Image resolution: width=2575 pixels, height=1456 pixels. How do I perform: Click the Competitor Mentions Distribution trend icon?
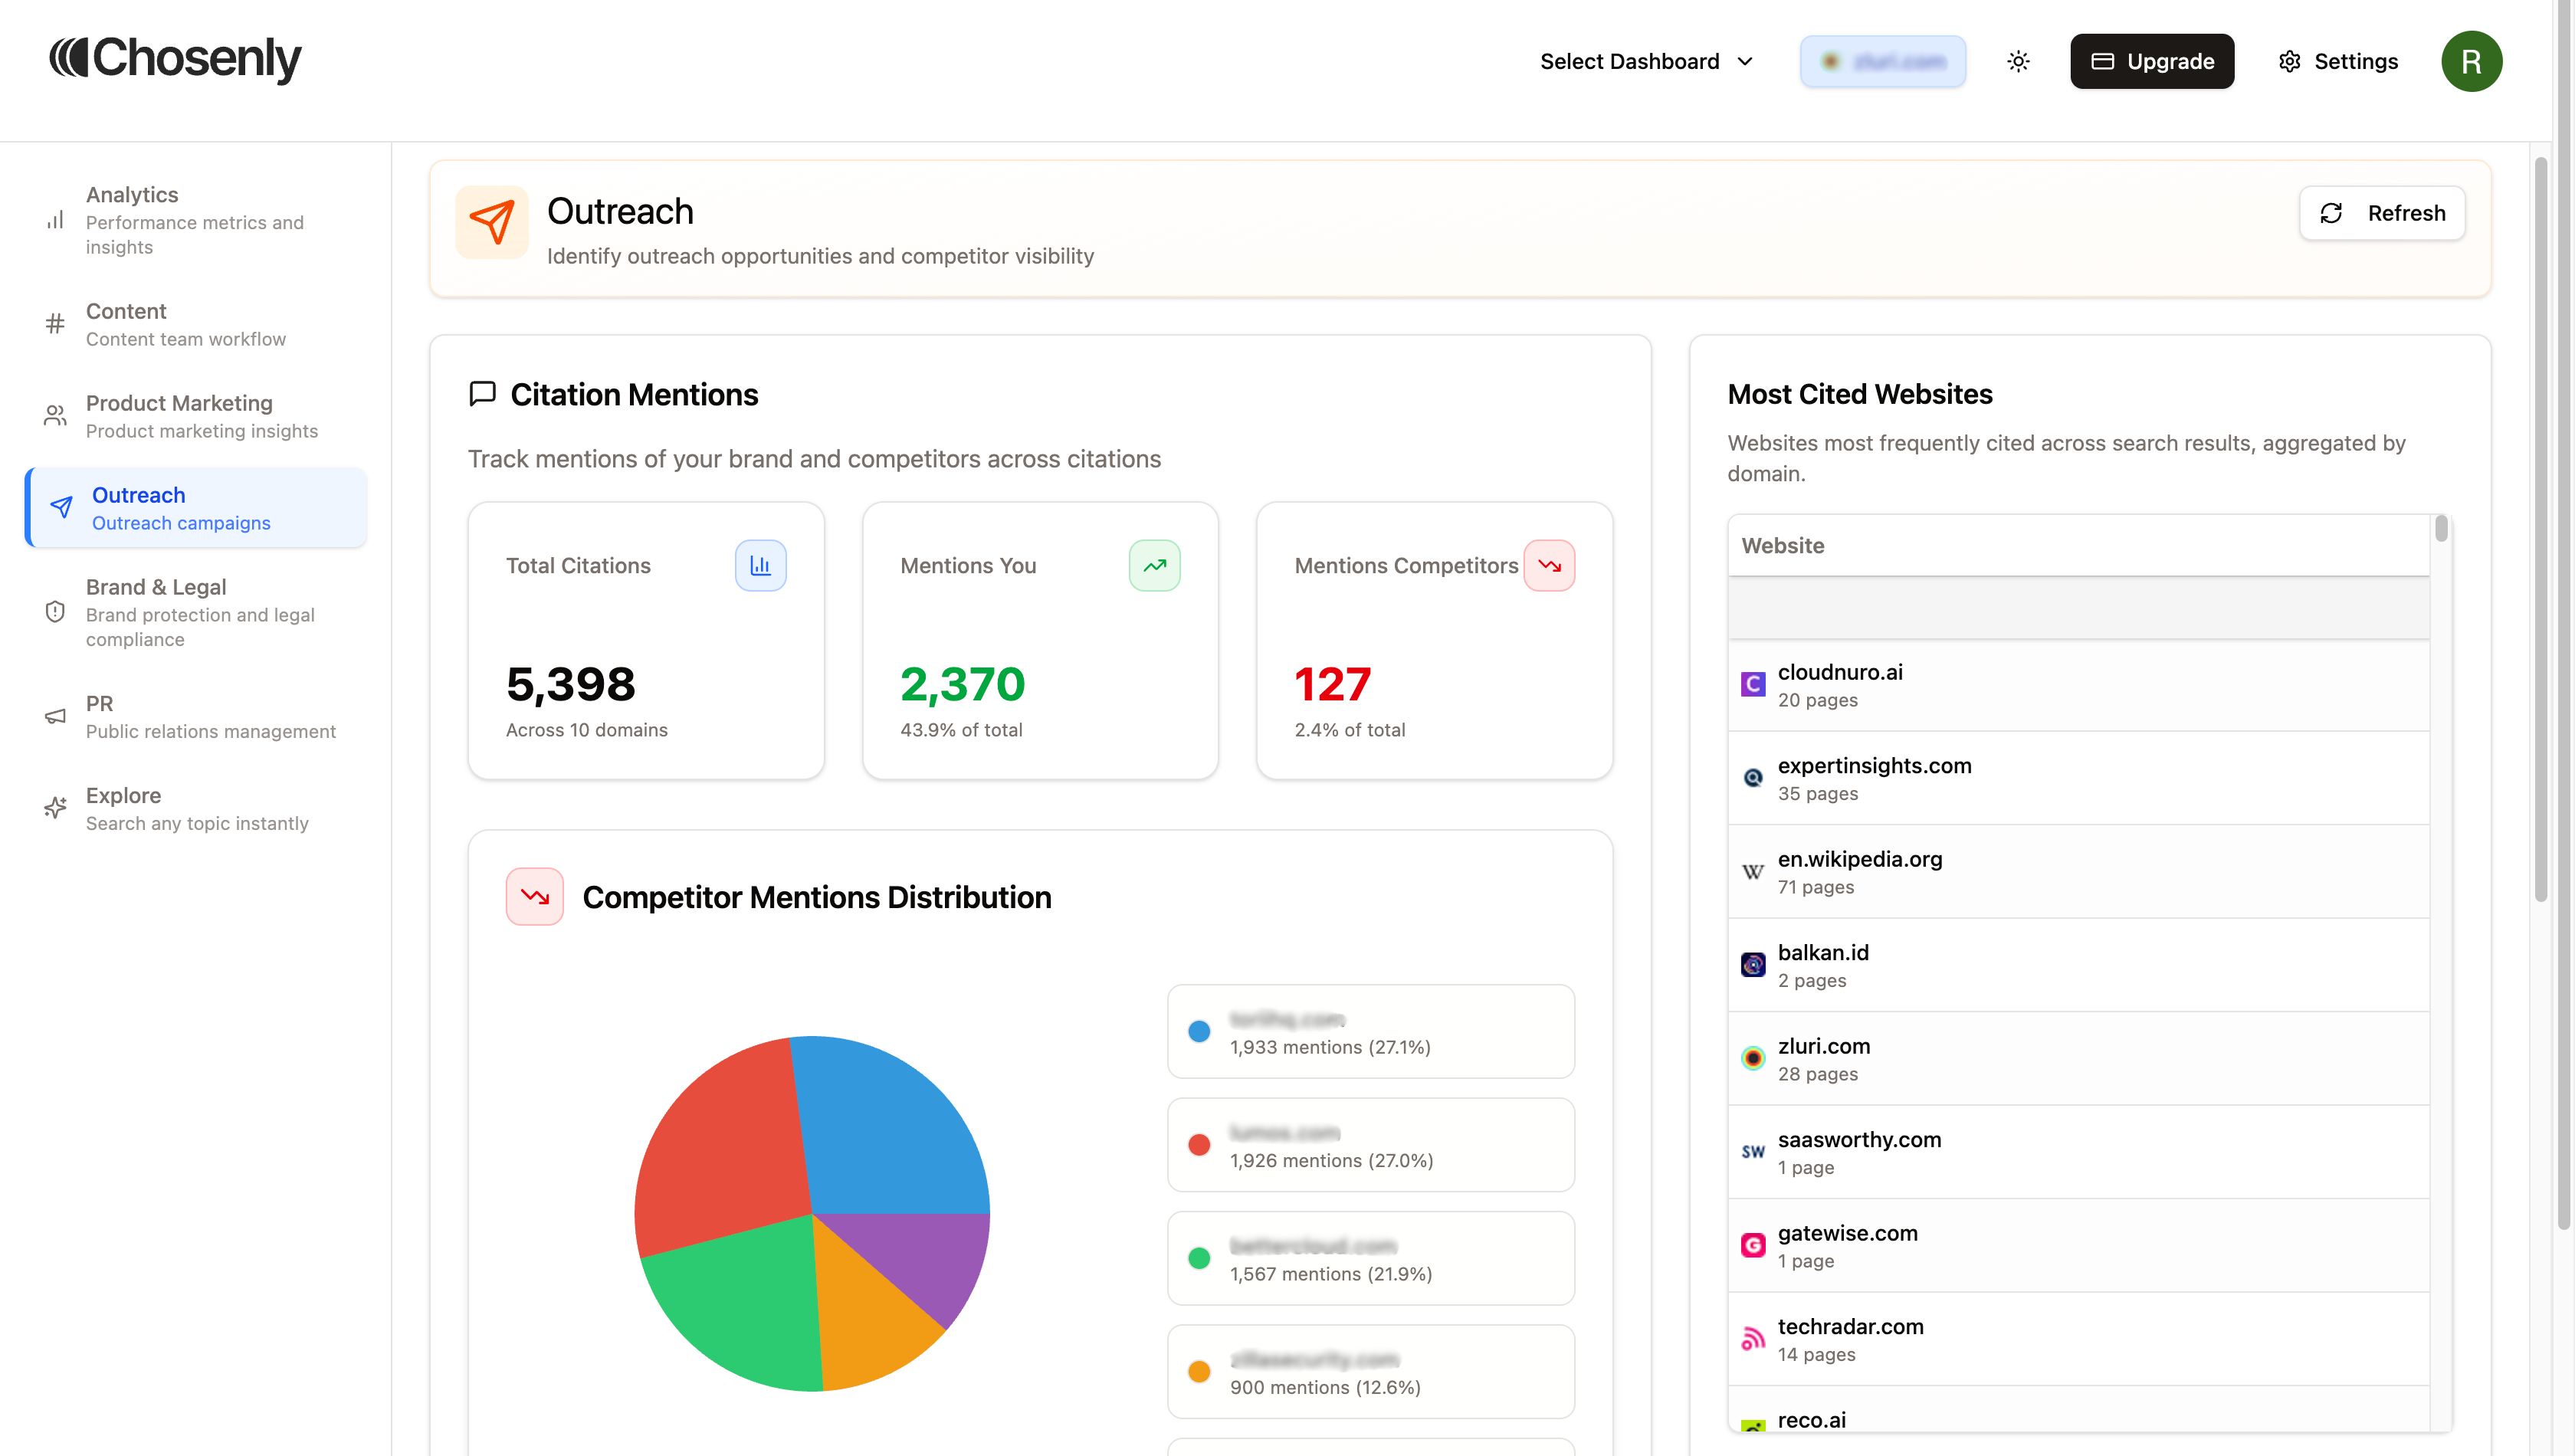click(x=535, y=897)
